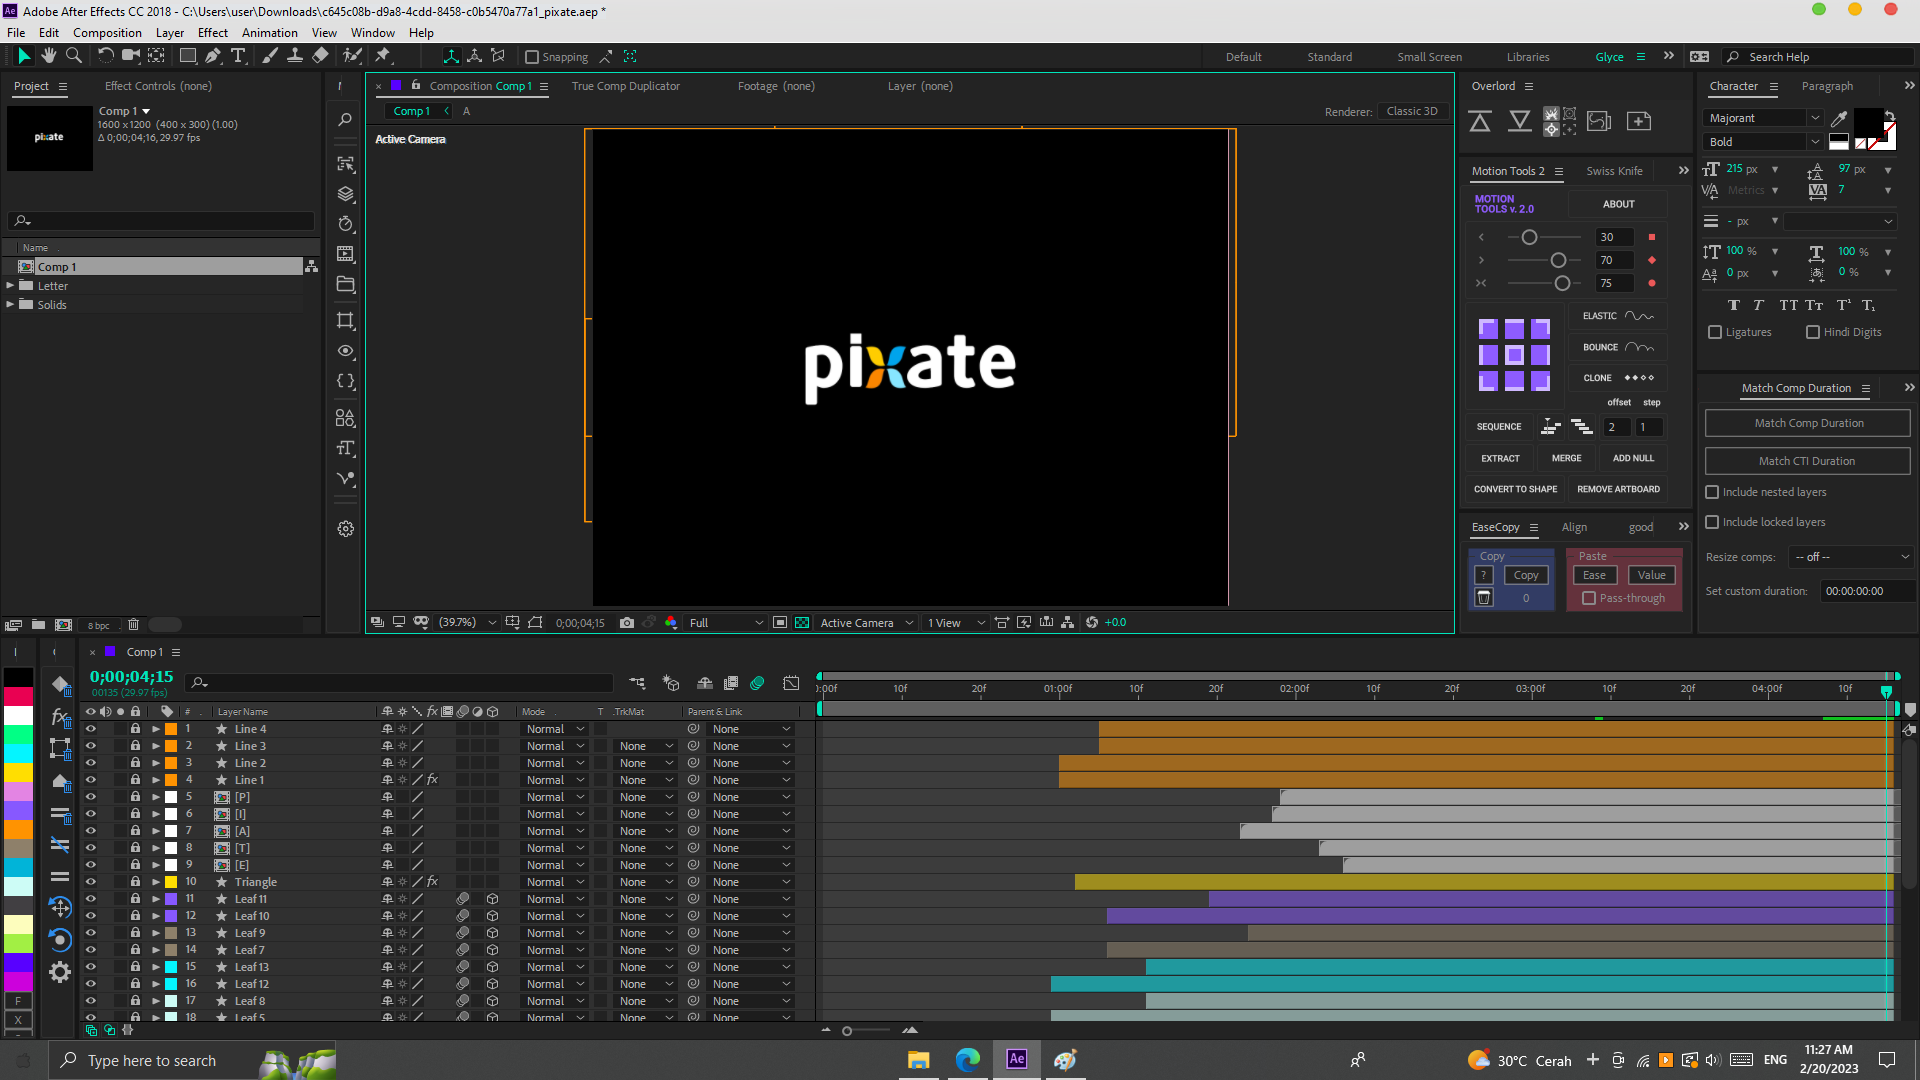Unlock the Leaf 11 layer
Image resolution: width=1920 pixels, height=1080 pixels.
[x=135, y=899]
